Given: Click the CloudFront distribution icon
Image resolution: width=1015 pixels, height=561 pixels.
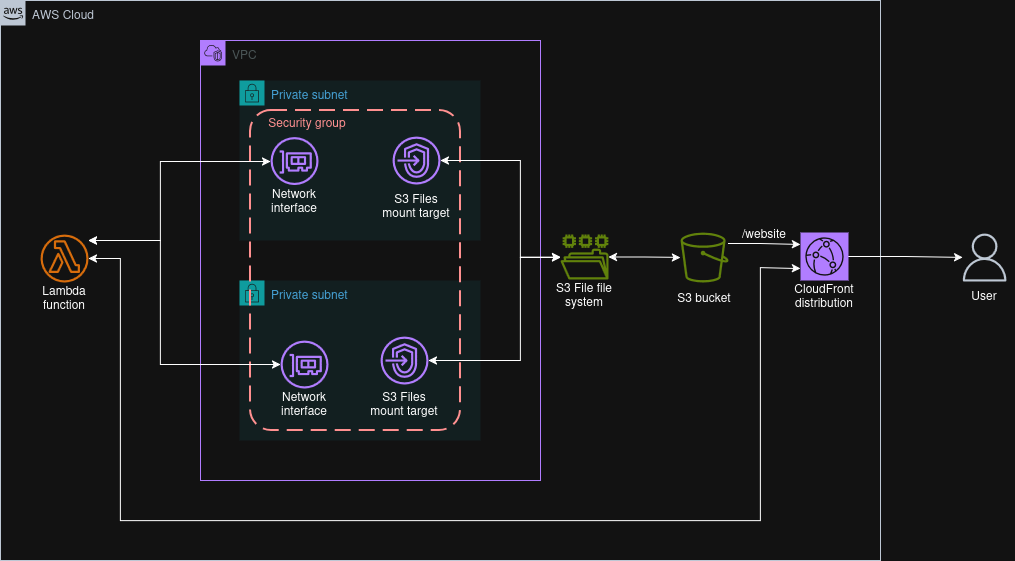Looking at the screenshot, I should click(x=824, y=257).
